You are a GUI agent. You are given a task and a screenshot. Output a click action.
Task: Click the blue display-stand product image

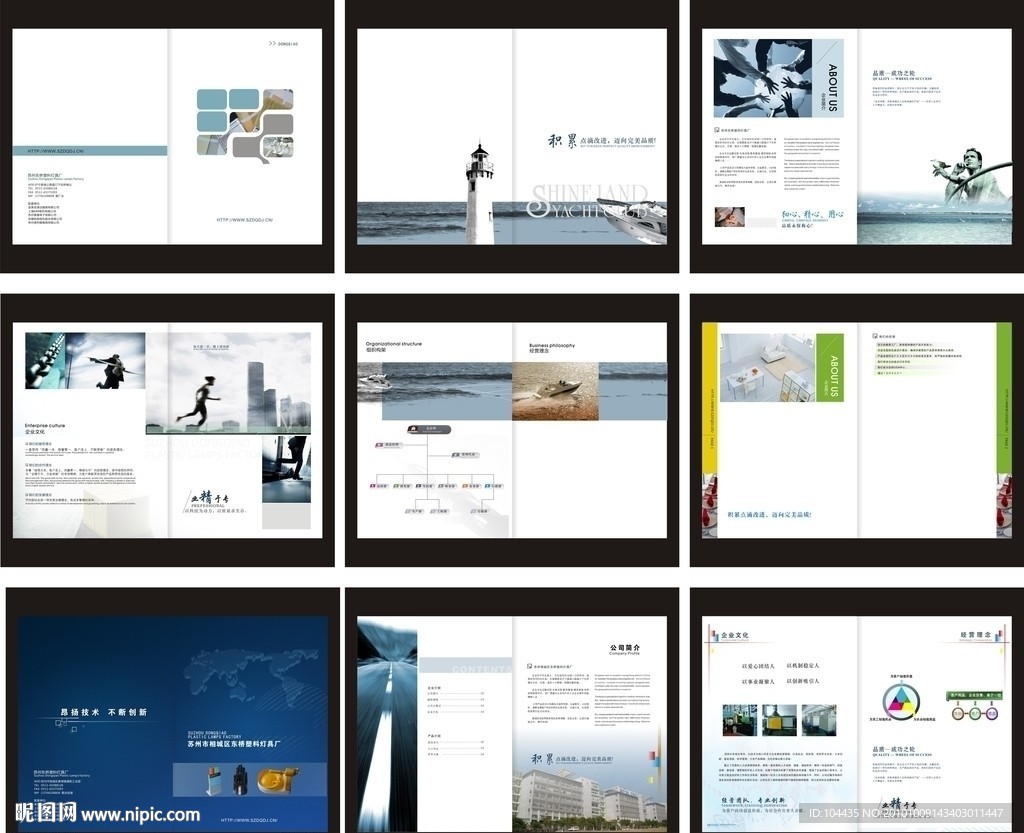(x=213, y=781)
